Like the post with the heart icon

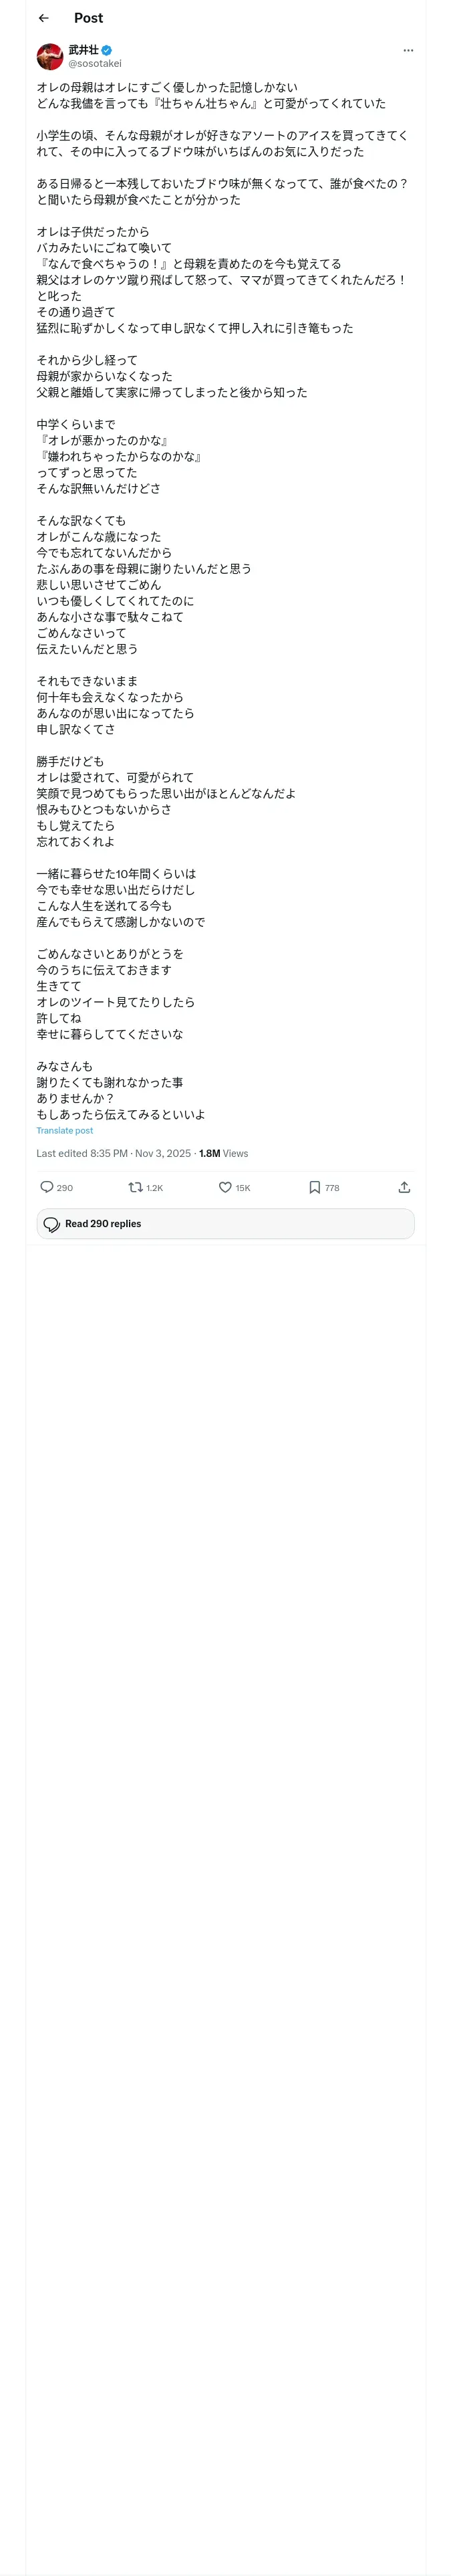[225, 1187]
